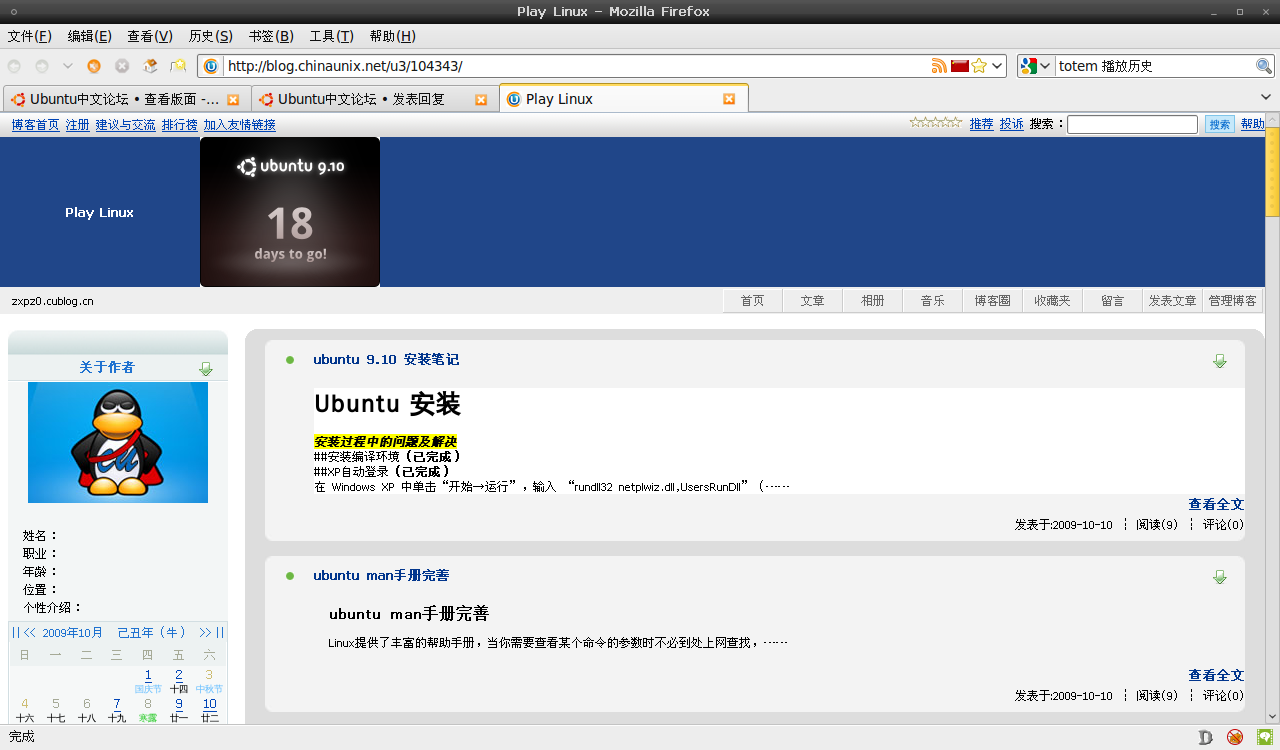The width and height of the screenshot is (1280, 750).
Task: Open the 'ubuntu 9.10 安装笔记' post title
Action: click(386, 360)
